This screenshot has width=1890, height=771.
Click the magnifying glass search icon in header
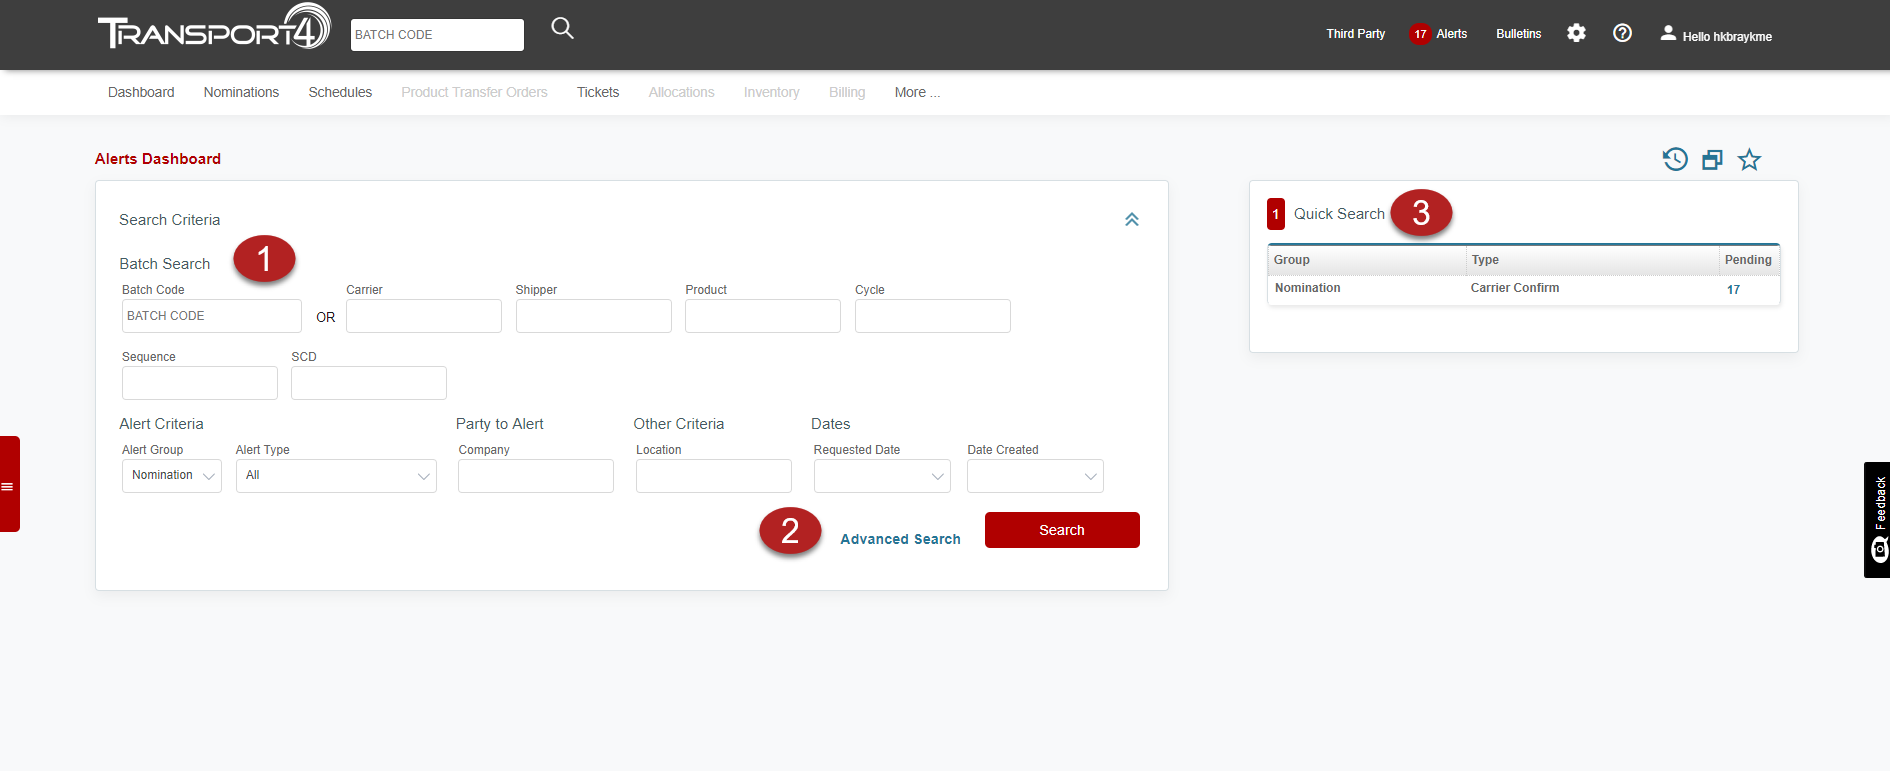tap(563, 29)
